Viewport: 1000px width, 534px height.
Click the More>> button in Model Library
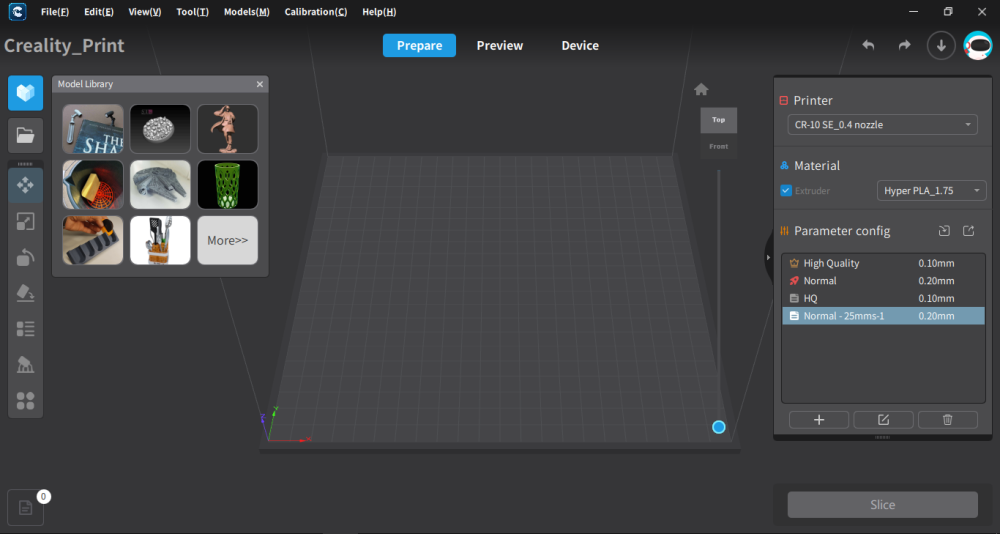point(228,241)
